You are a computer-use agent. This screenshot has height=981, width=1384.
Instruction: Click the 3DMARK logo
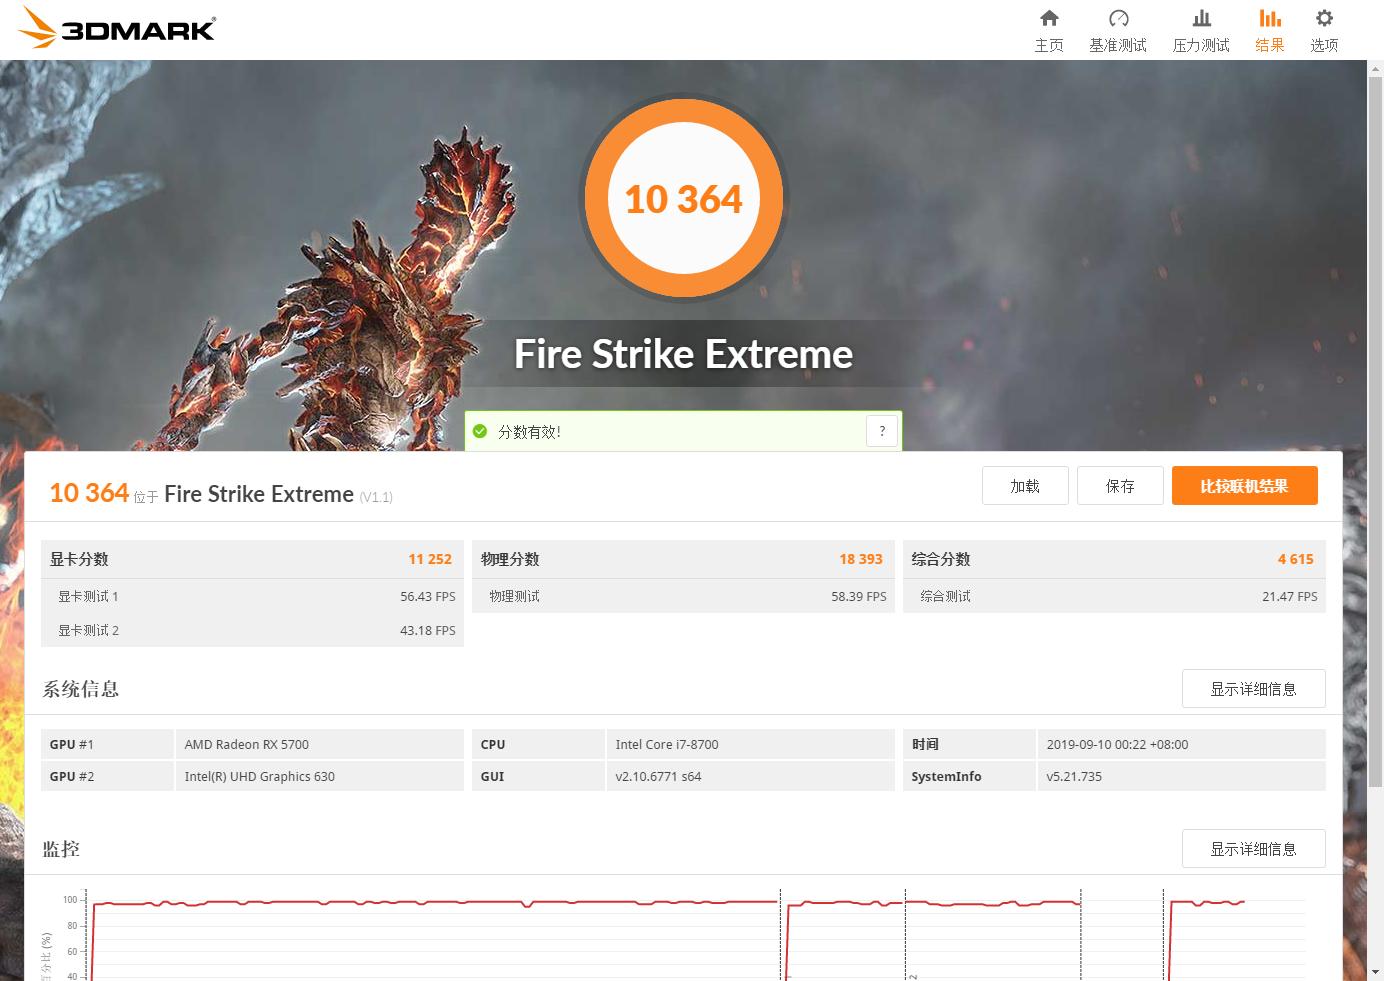tap(120, 28)
